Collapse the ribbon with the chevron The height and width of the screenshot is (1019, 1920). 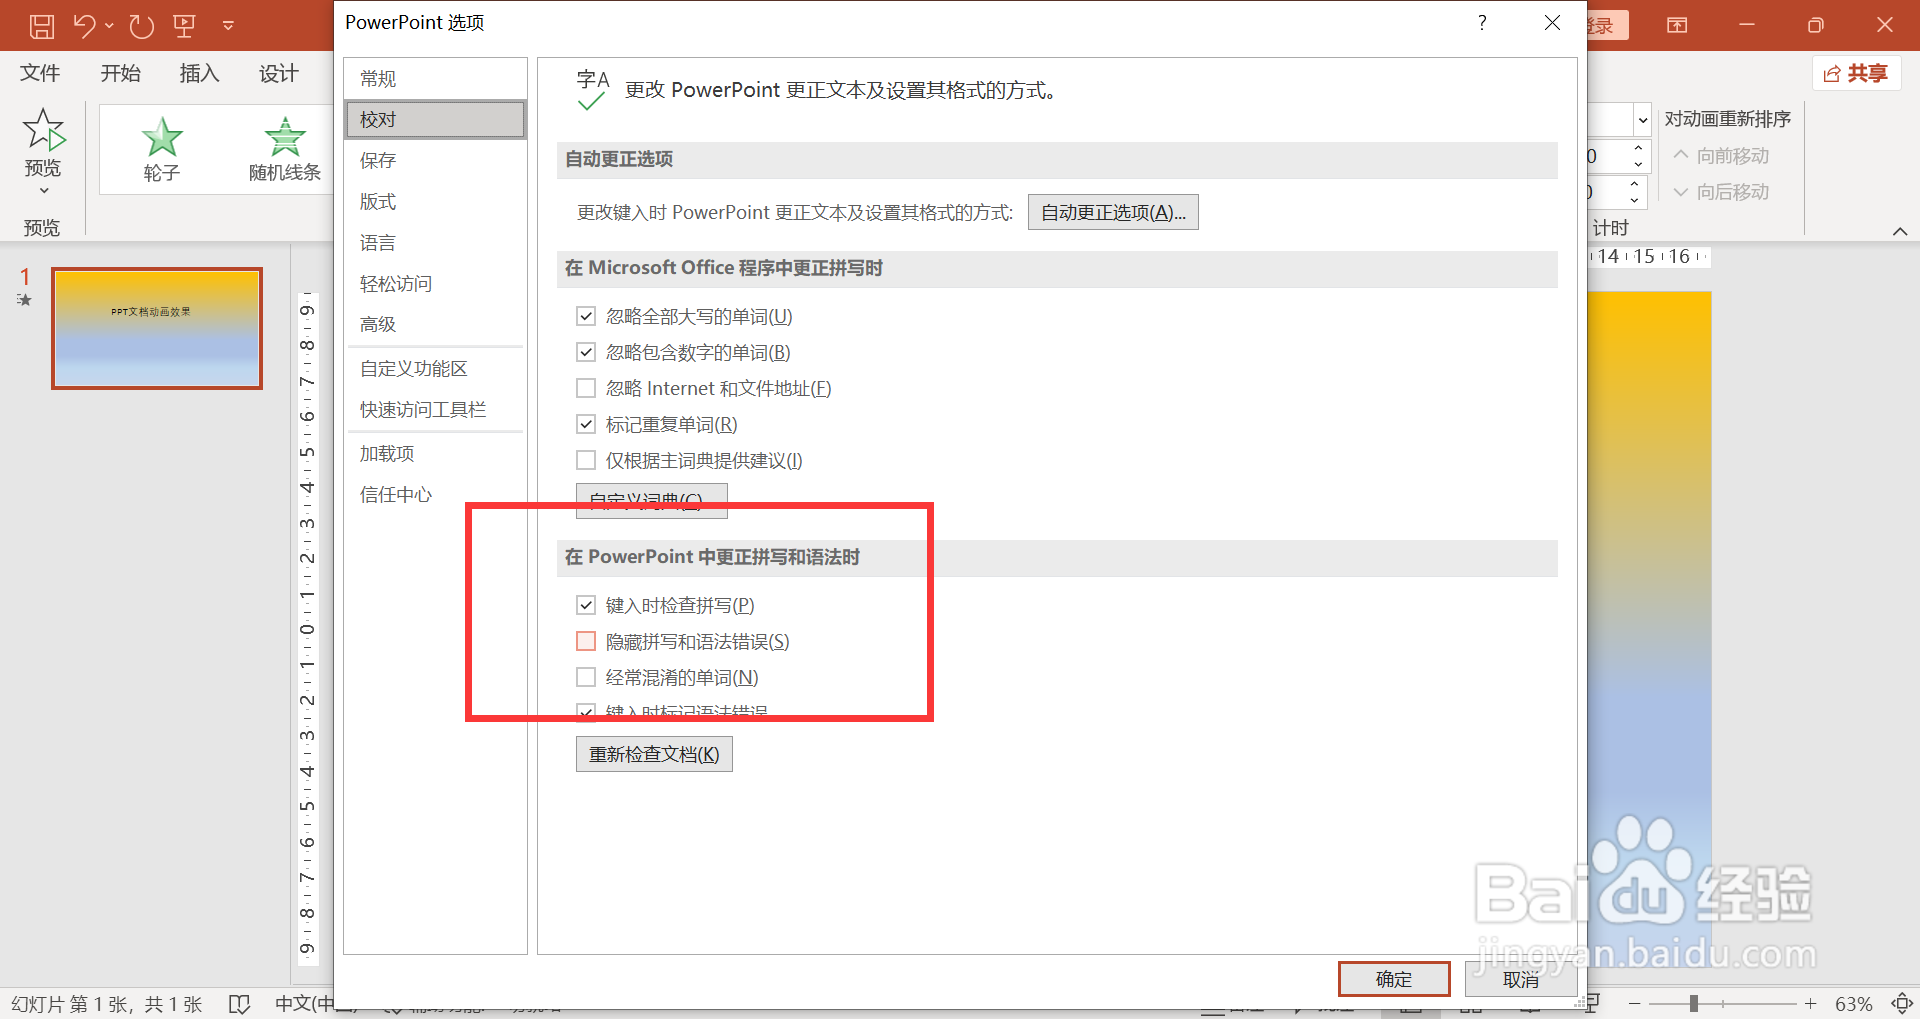coord(1900,231)
